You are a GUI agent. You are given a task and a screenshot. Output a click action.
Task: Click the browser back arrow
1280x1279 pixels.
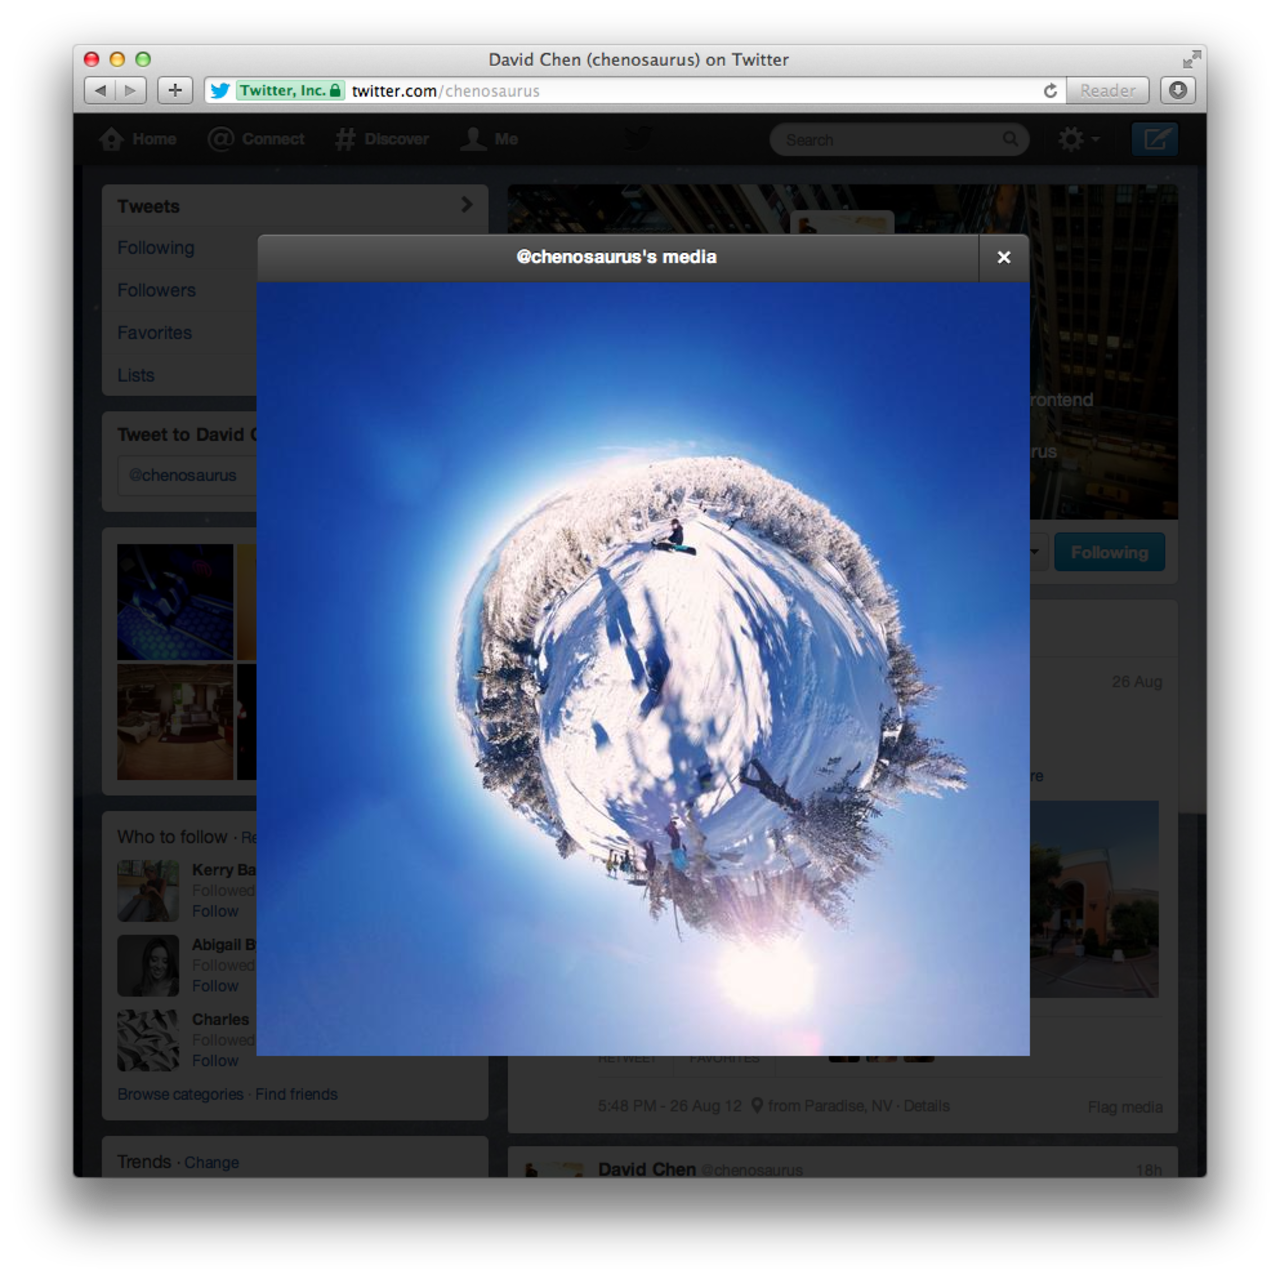[x=100, y=90]
